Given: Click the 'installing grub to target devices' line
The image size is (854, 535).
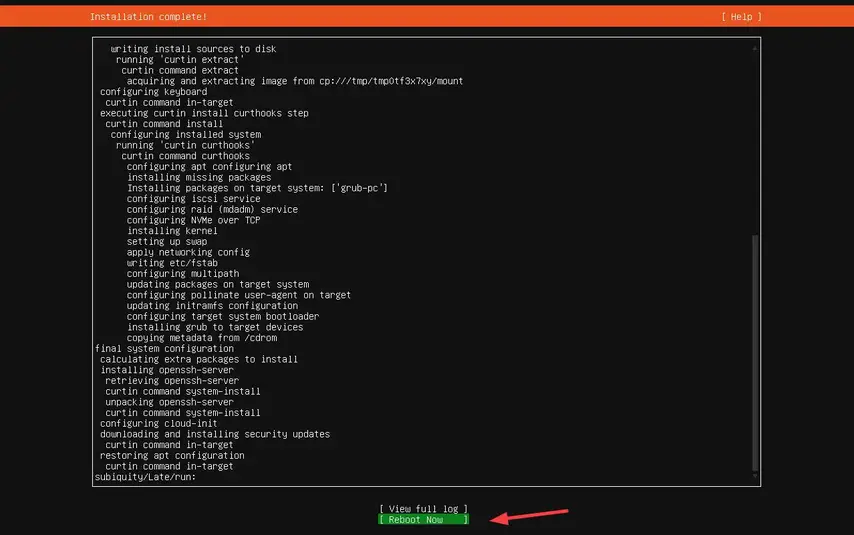Looking at the screenshot, I should click(214, 327).
